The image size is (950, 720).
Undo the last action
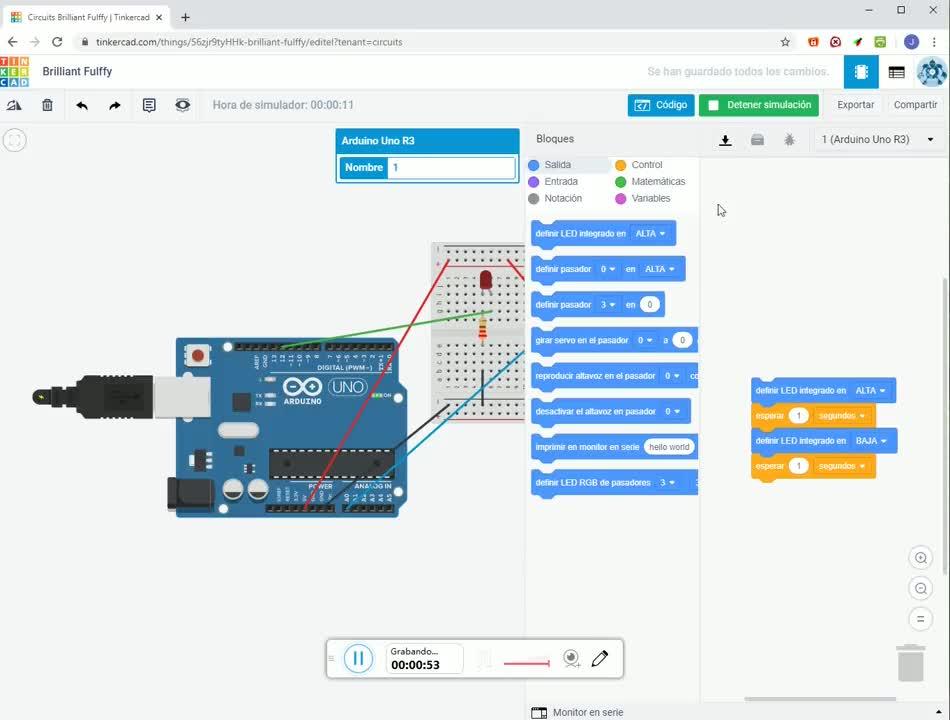pyautogui.click(x=82, y=105)
